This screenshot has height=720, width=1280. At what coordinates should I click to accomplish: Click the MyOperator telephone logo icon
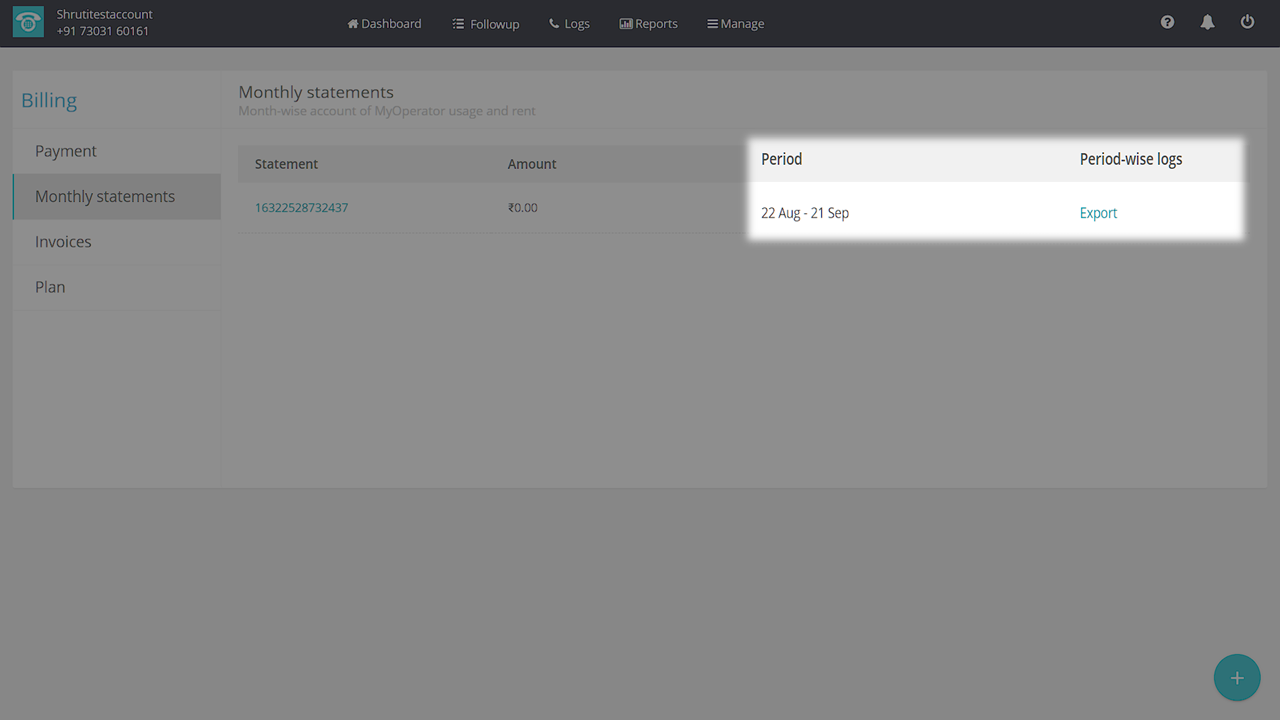(28, 23)
